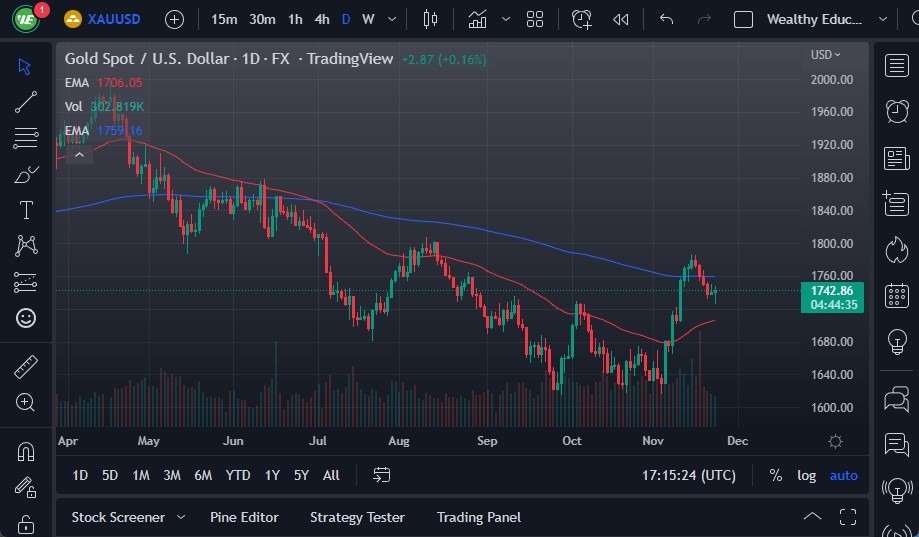Screen dimensions: 919x537
Task: Click the XAUUSD symbol search field
Action: [x=112, y=19]
